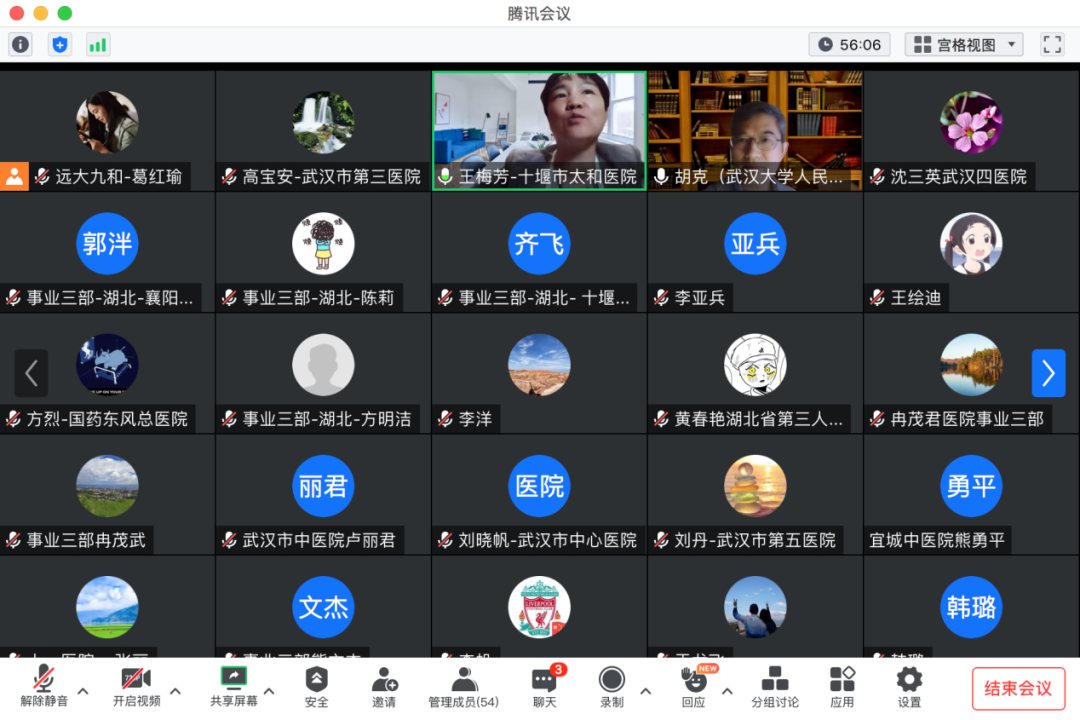Screen dimensions: 1080x720
Task: Unmute the microphone (解除静音)
Action: [44, 686]
